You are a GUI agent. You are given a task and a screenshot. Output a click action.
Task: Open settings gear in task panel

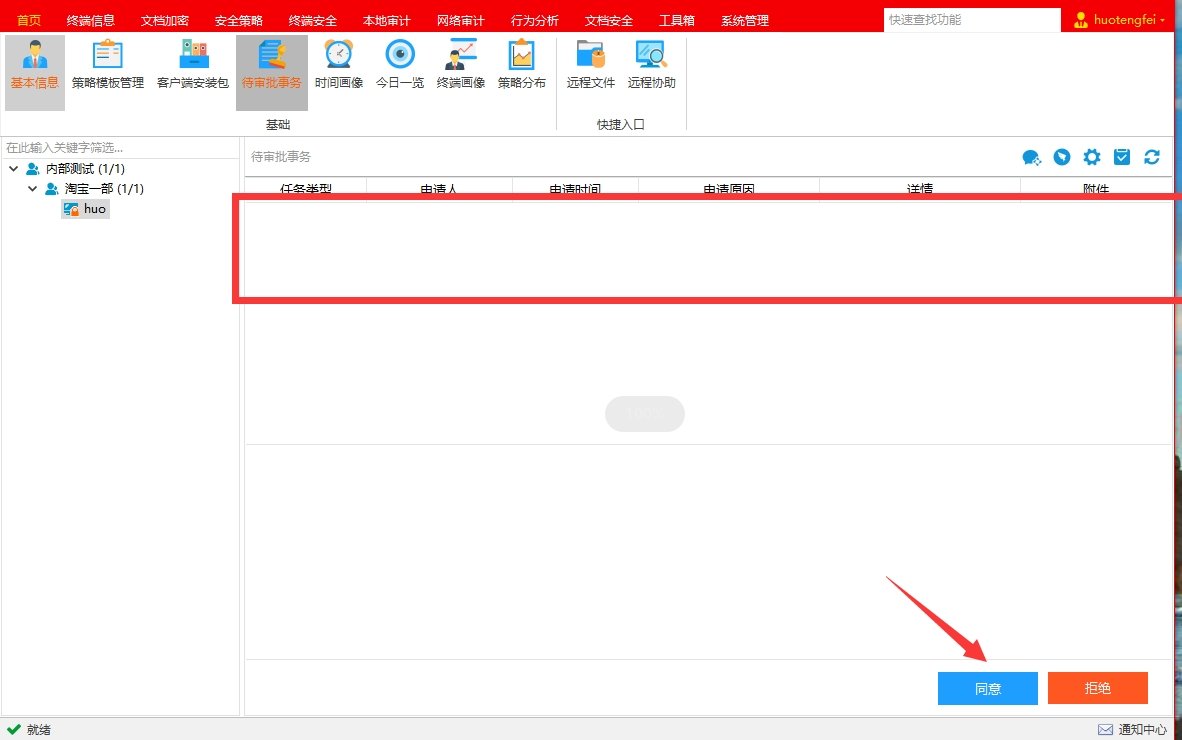(1091, 157)
